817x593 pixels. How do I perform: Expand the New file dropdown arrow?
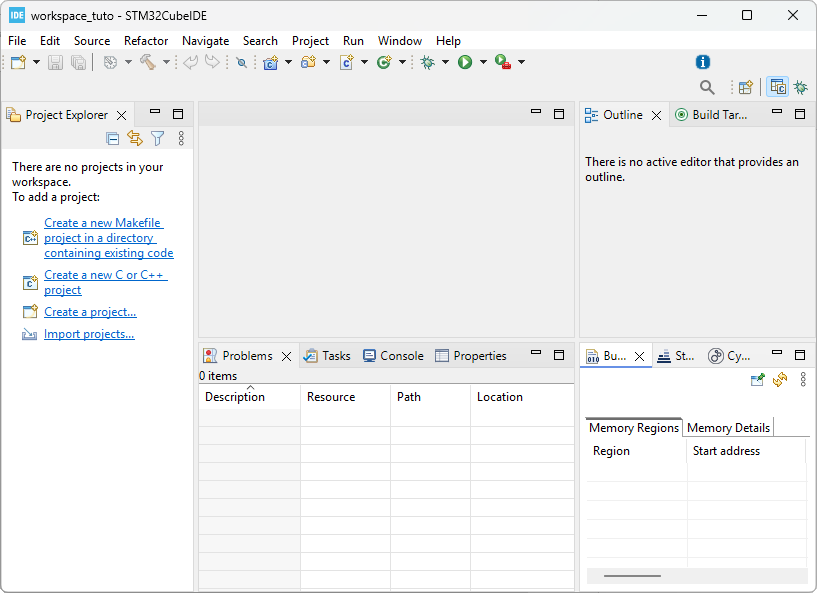pos(37,62)
